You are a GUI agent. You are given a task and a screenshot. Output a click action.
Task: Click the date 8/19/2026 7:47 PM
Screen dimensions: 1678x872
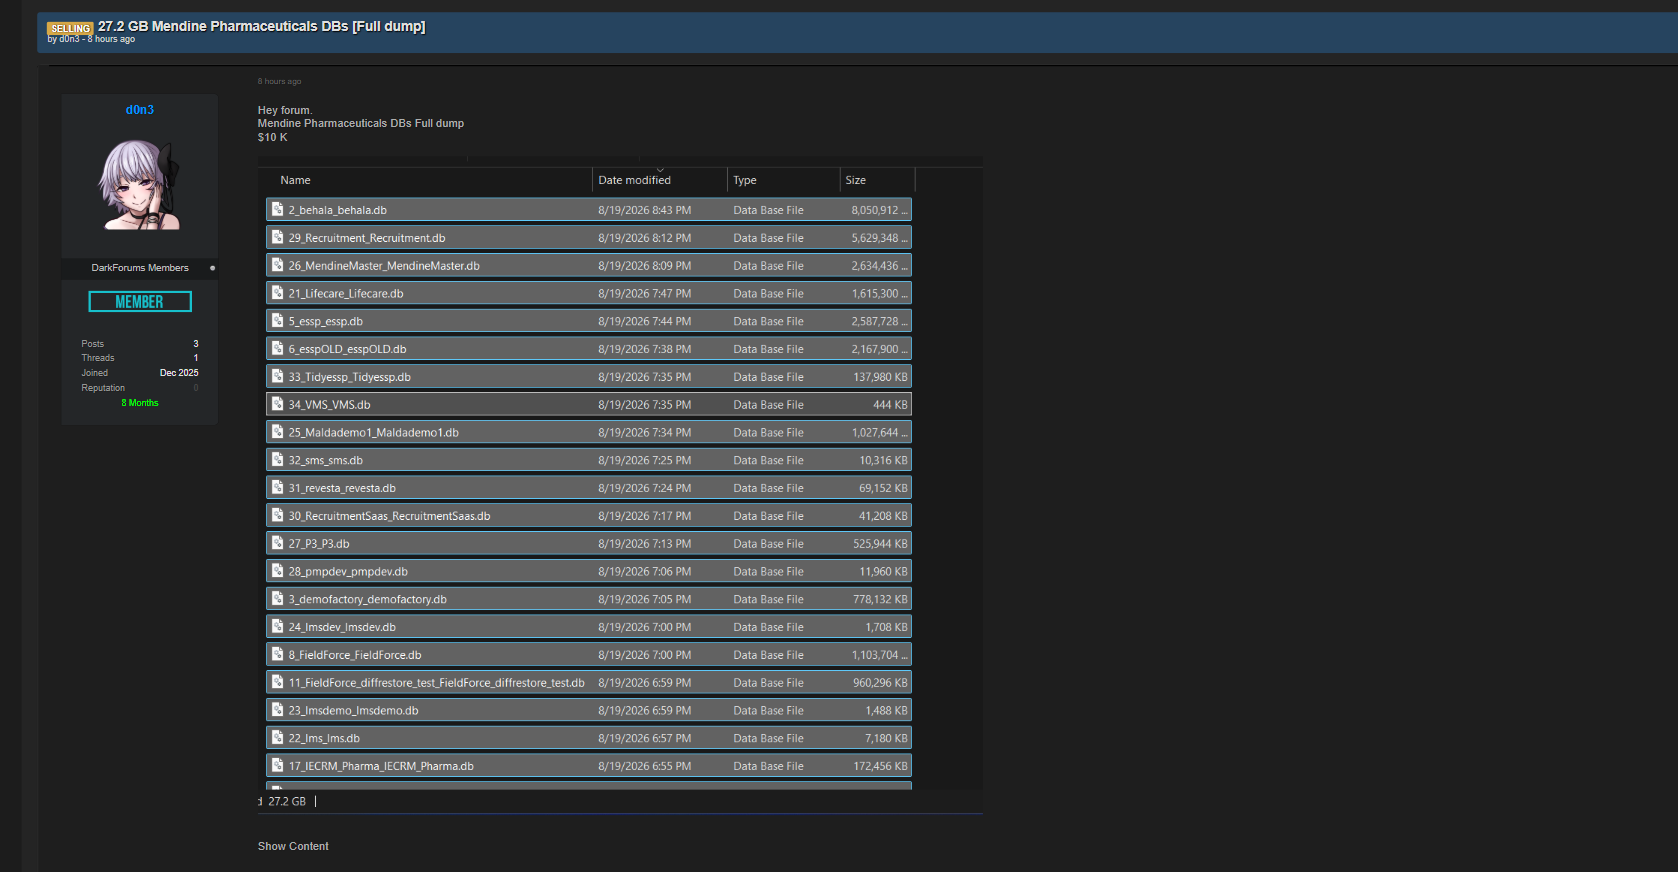[645, 293]
